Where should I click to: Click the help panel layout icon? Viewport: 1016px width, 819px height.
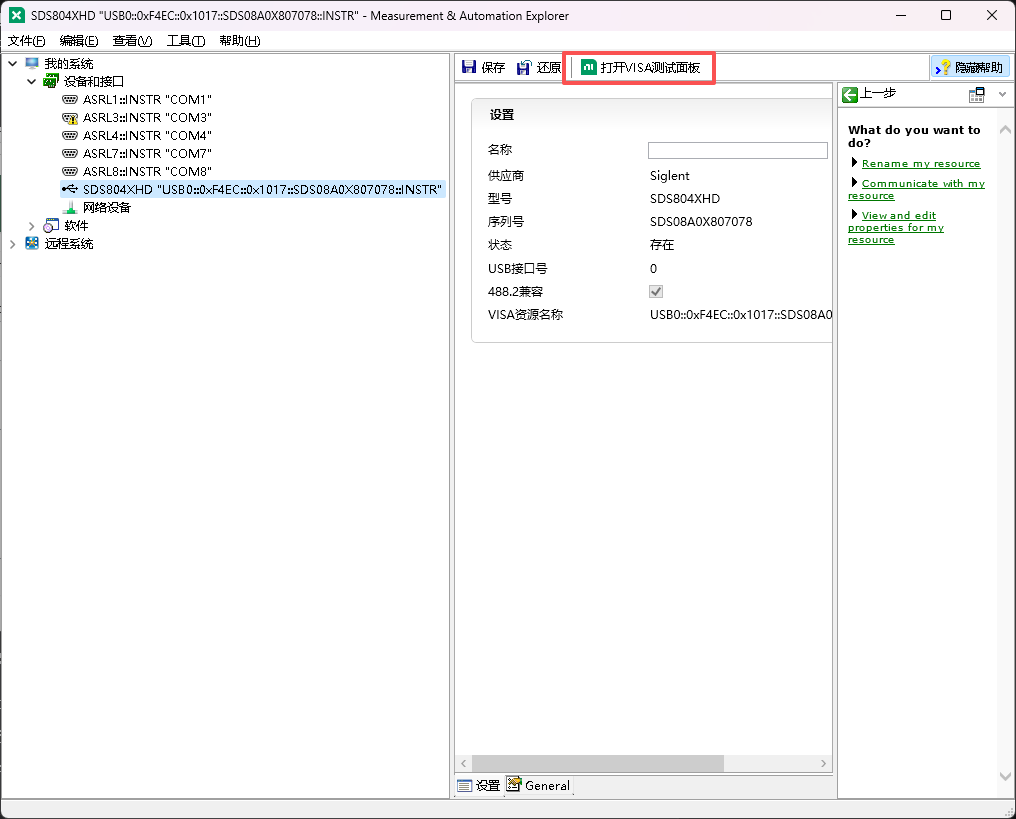(976, 95)
